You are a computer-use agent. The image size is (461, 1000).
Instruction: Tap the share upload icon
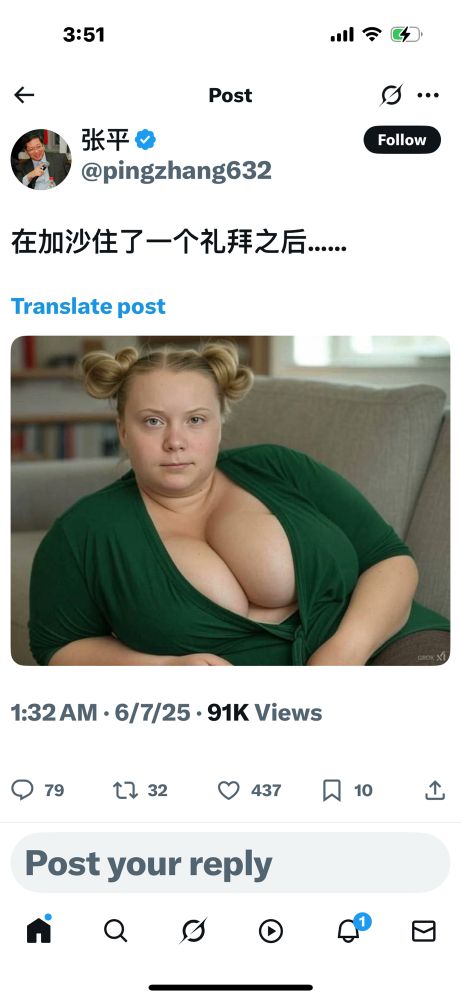coord(434,790)
